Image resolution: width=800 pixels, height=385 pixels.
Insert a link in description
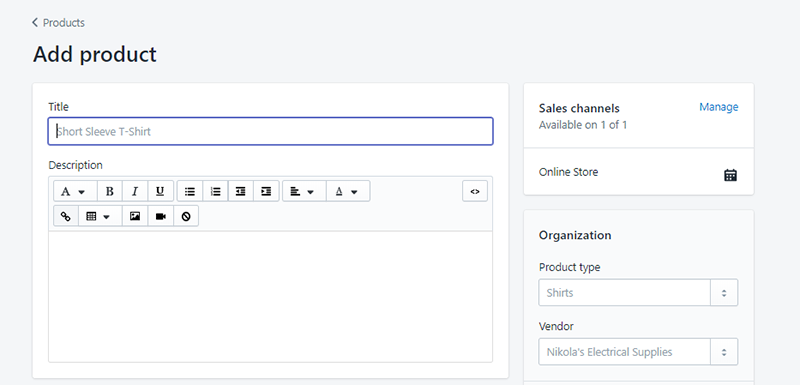[66, 216]
